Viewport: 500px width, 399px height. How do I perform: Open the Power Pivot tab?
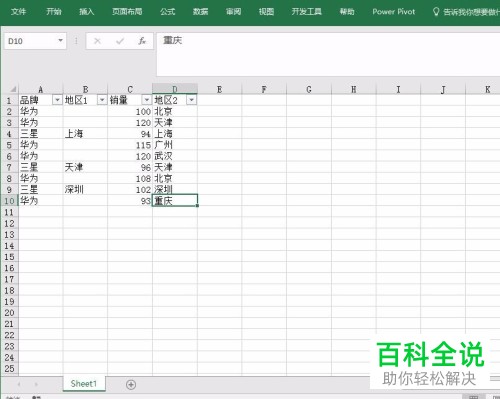pos(394,12)
